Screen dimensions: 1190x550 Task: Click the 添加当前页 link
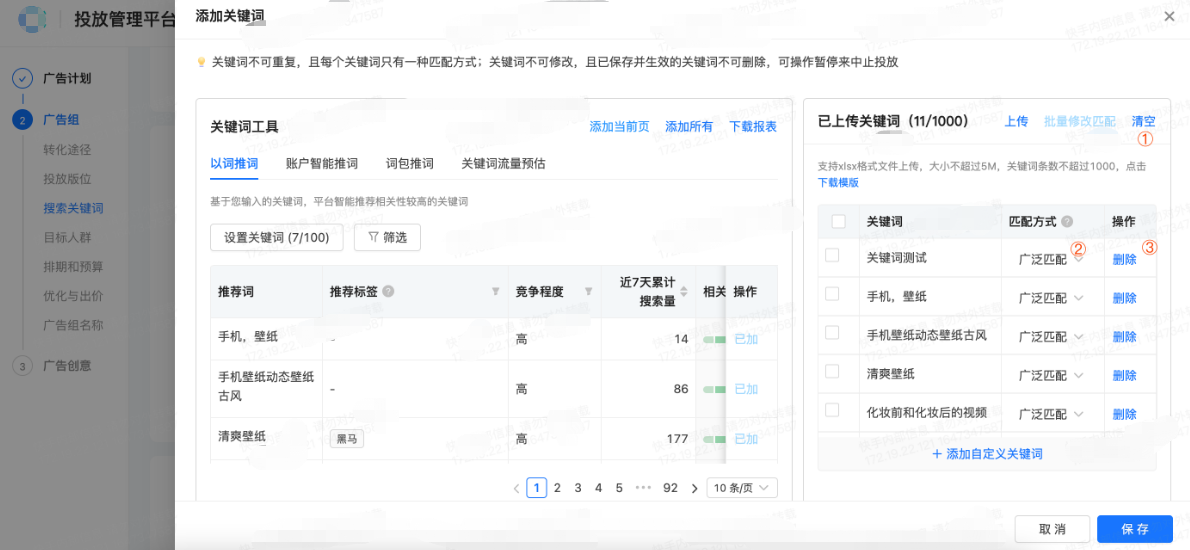619,127
